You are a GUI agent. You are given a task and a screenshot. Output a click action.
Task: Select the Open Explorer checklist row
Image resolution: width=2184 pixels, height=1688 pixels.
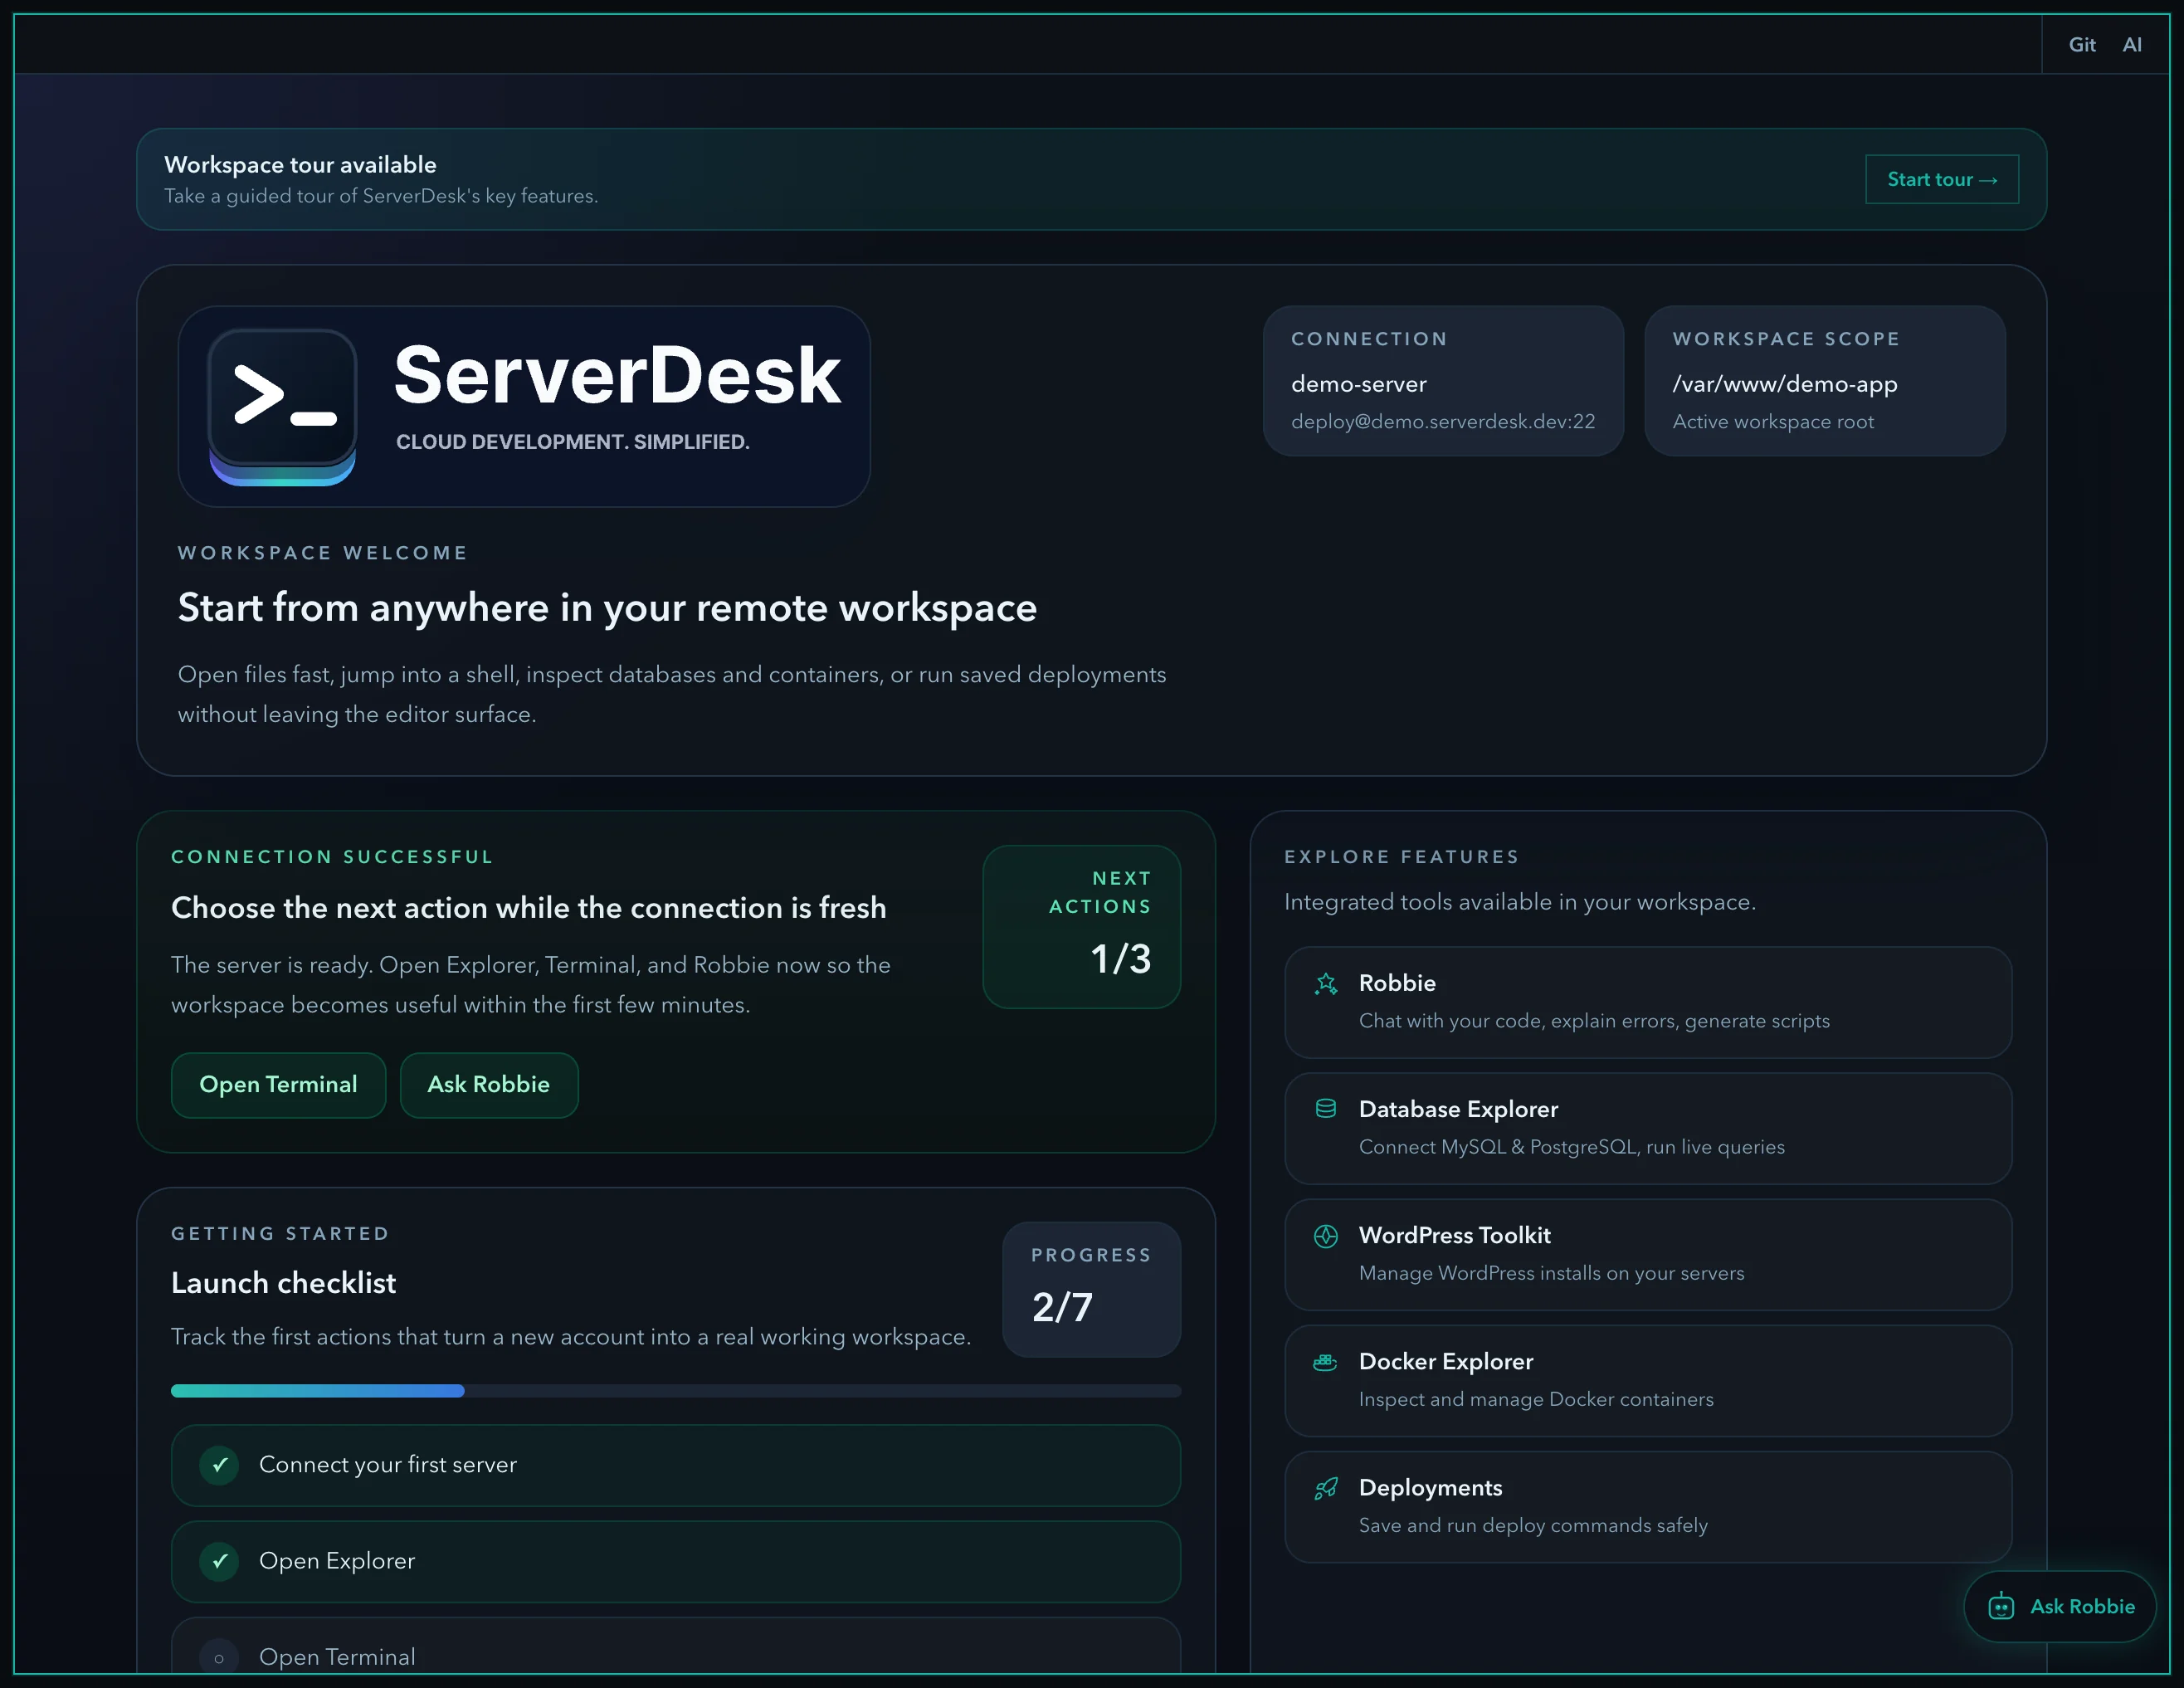[x=676, y=1561]
